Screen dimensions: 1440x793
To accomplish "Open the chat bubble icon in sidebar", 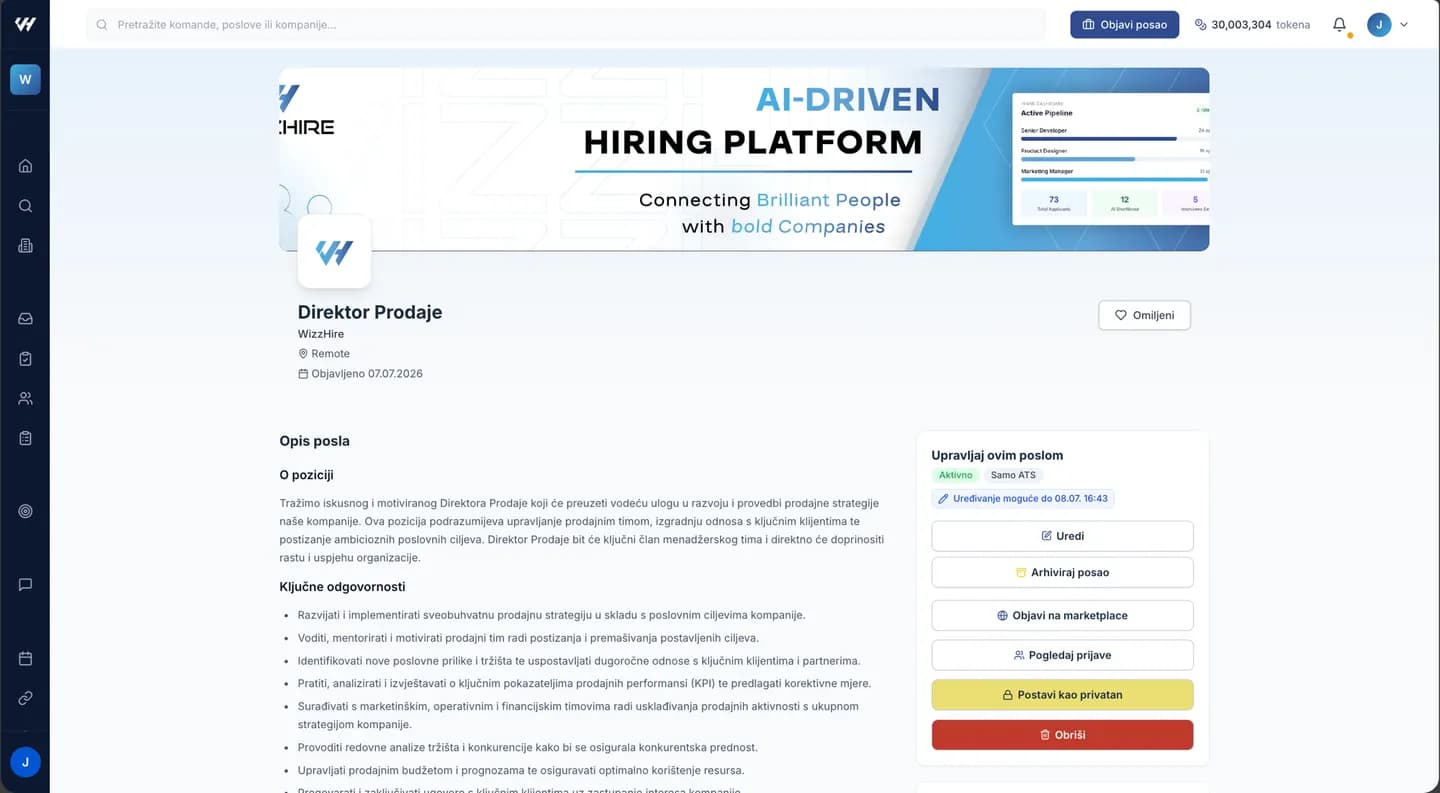I will (25, 584).
